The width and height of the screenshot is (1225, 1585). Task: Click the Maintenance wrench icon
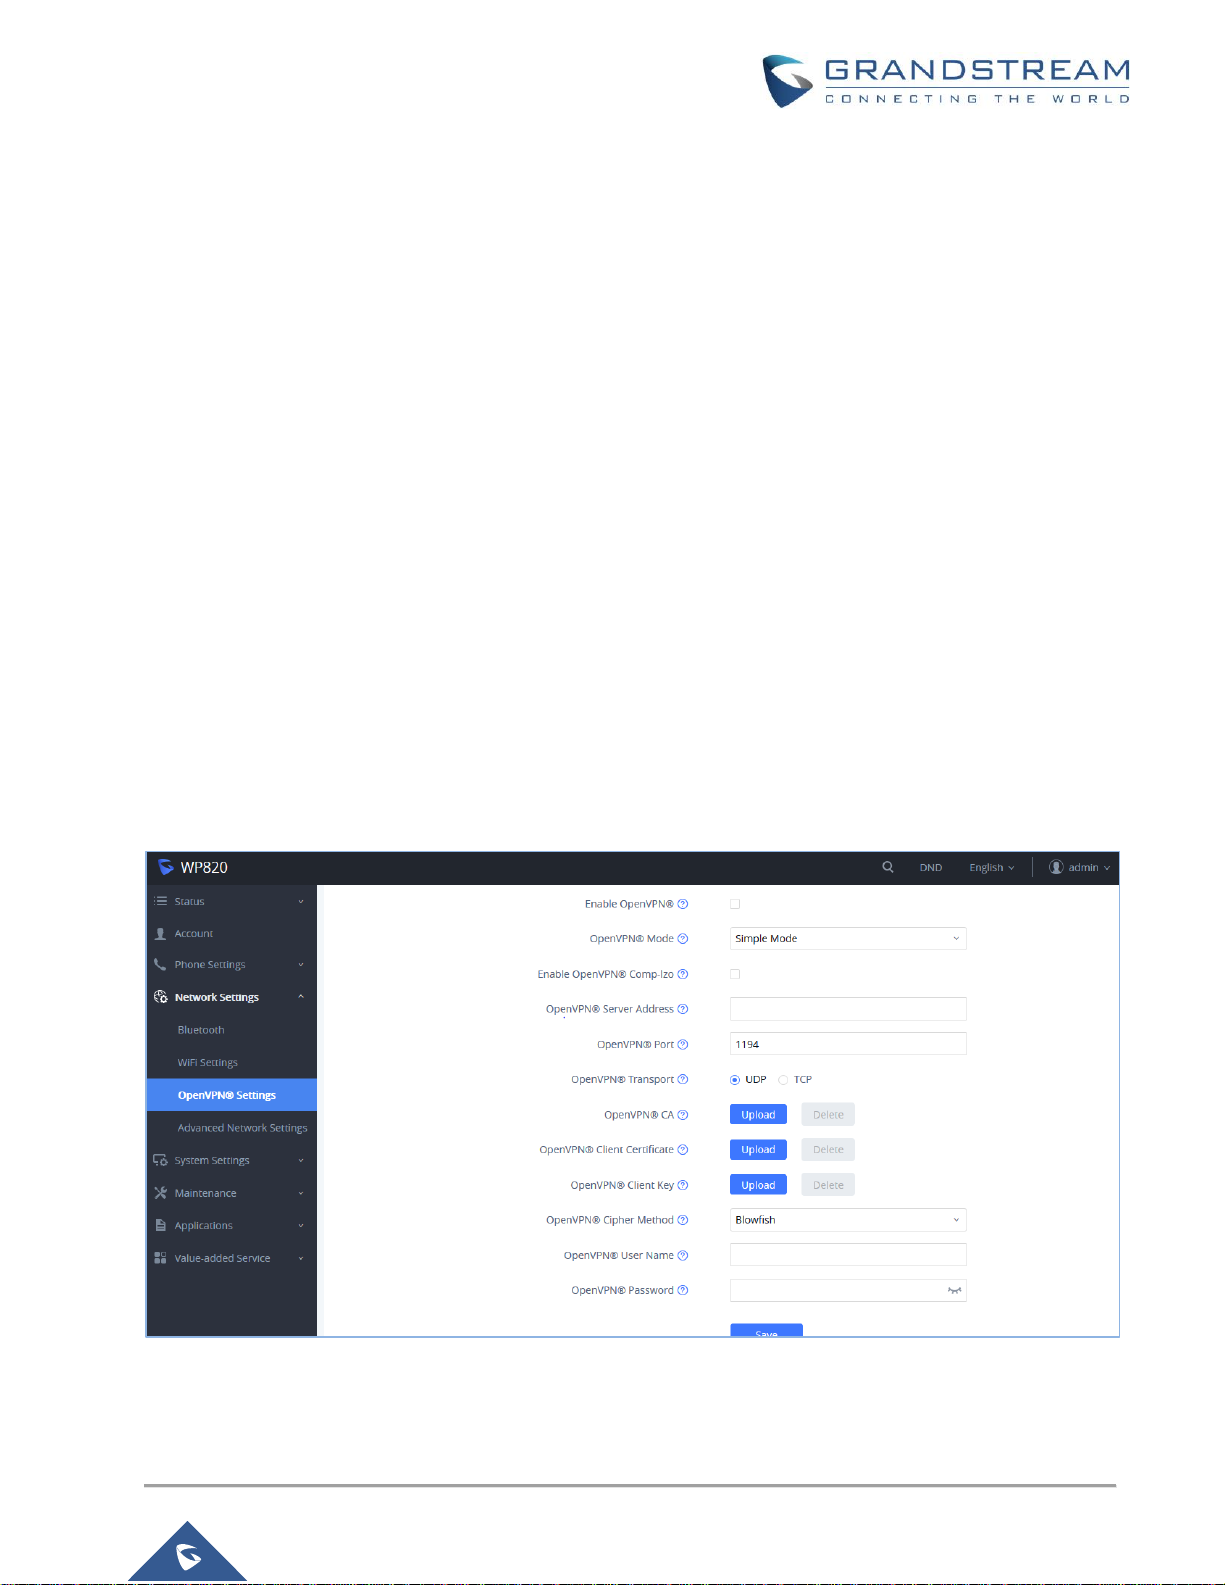tap(160, 1193)
